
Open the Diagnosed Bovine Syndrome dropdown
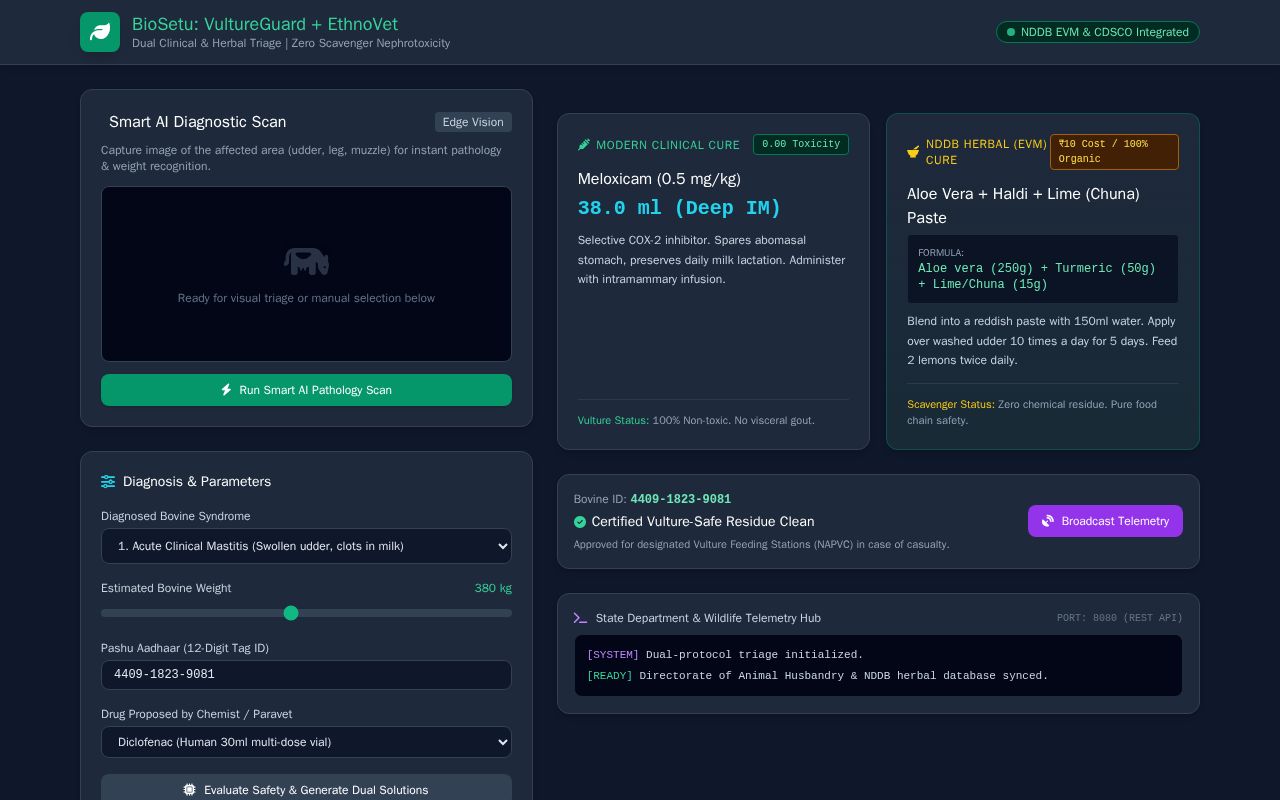306,546
